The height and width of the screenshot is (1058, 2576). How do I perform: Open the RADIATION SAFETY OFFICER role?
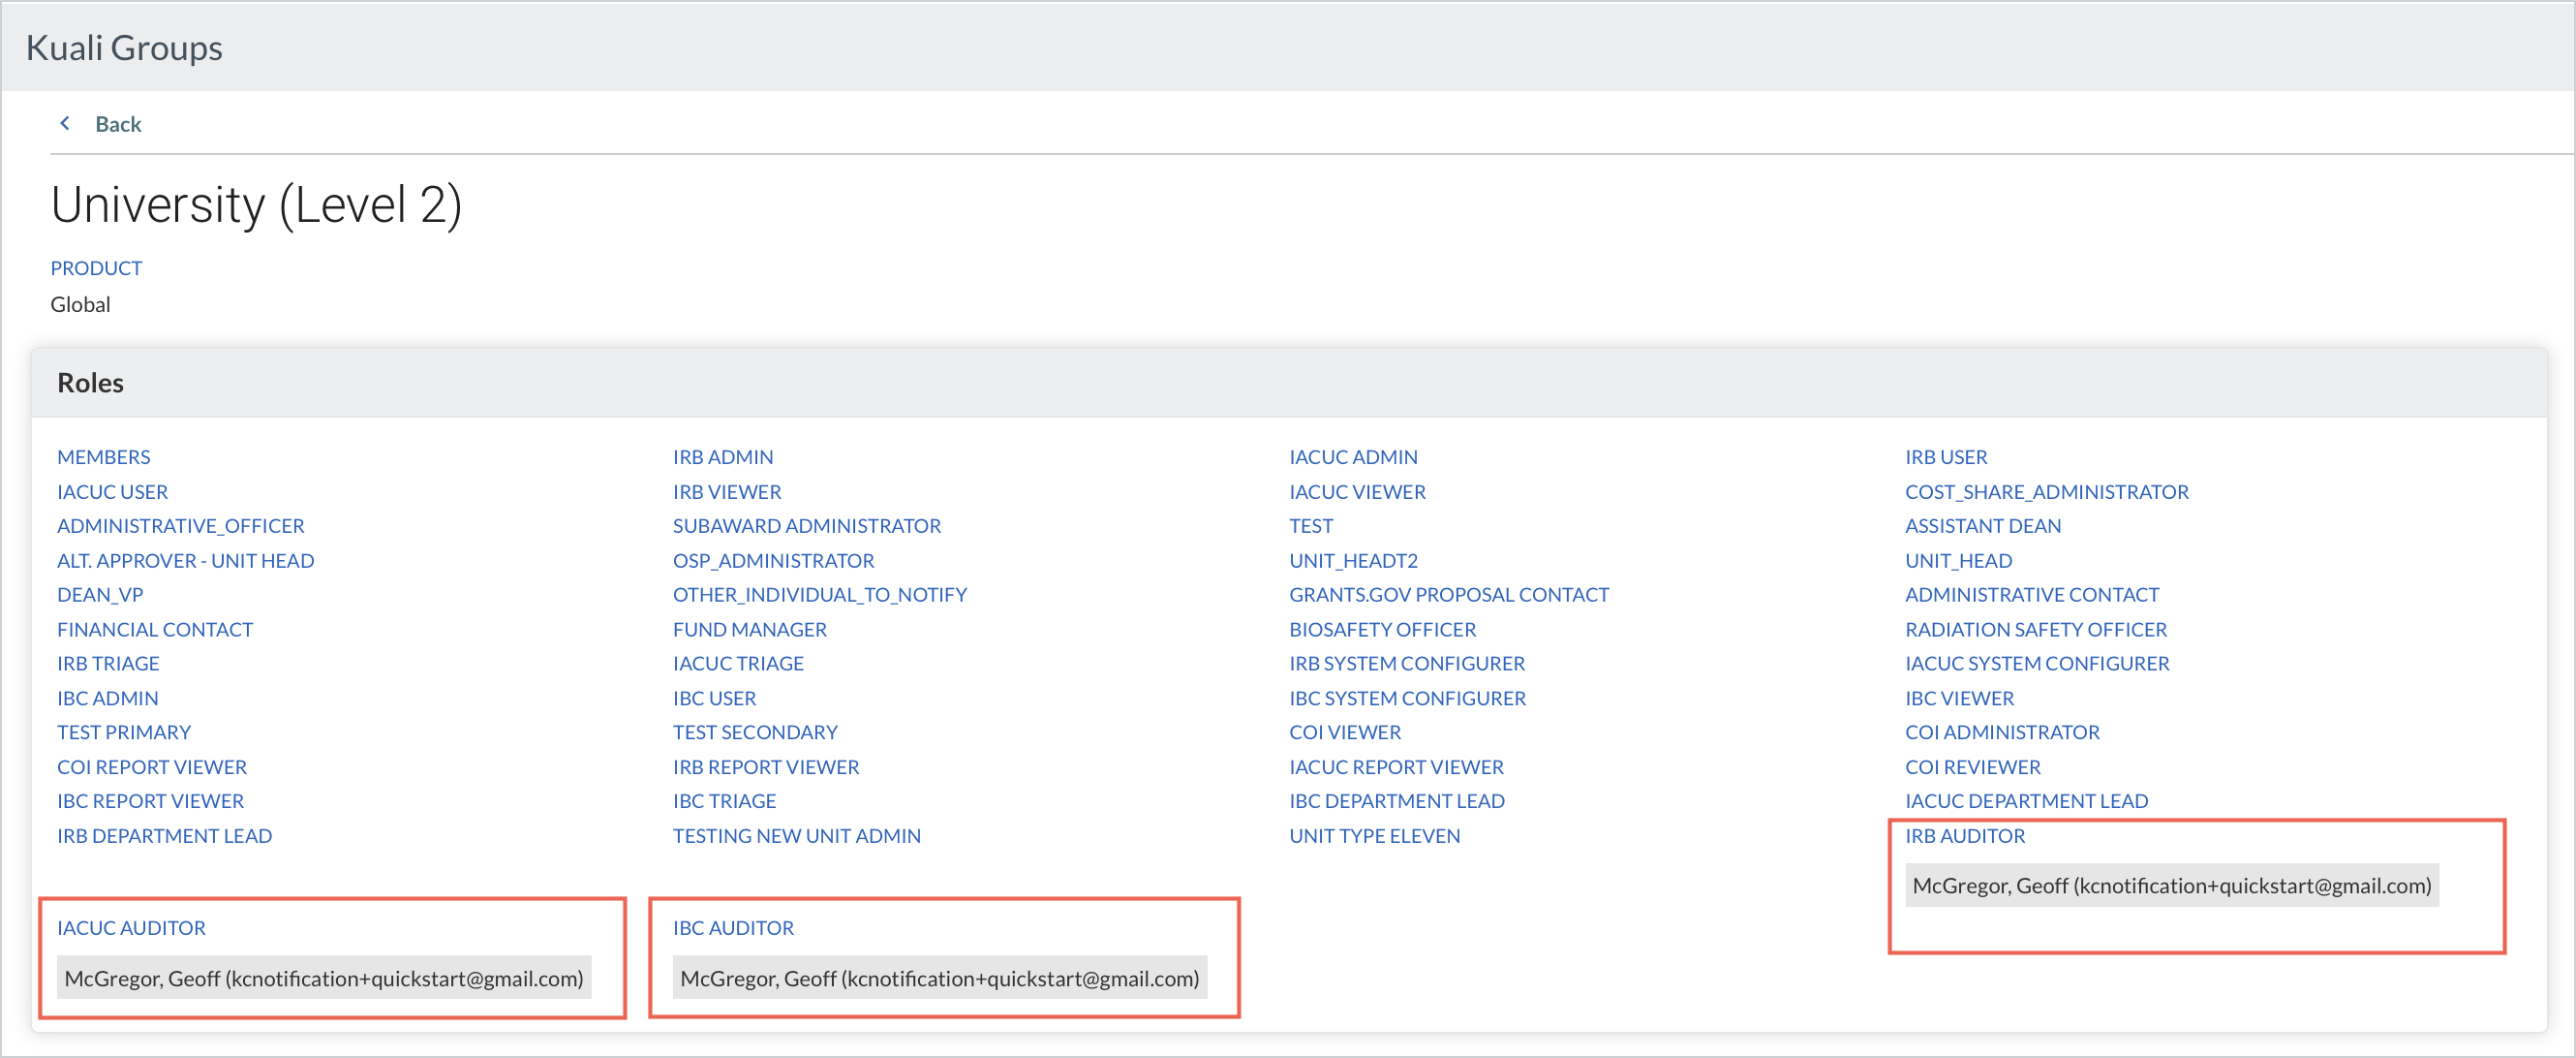pos(2035,630)
